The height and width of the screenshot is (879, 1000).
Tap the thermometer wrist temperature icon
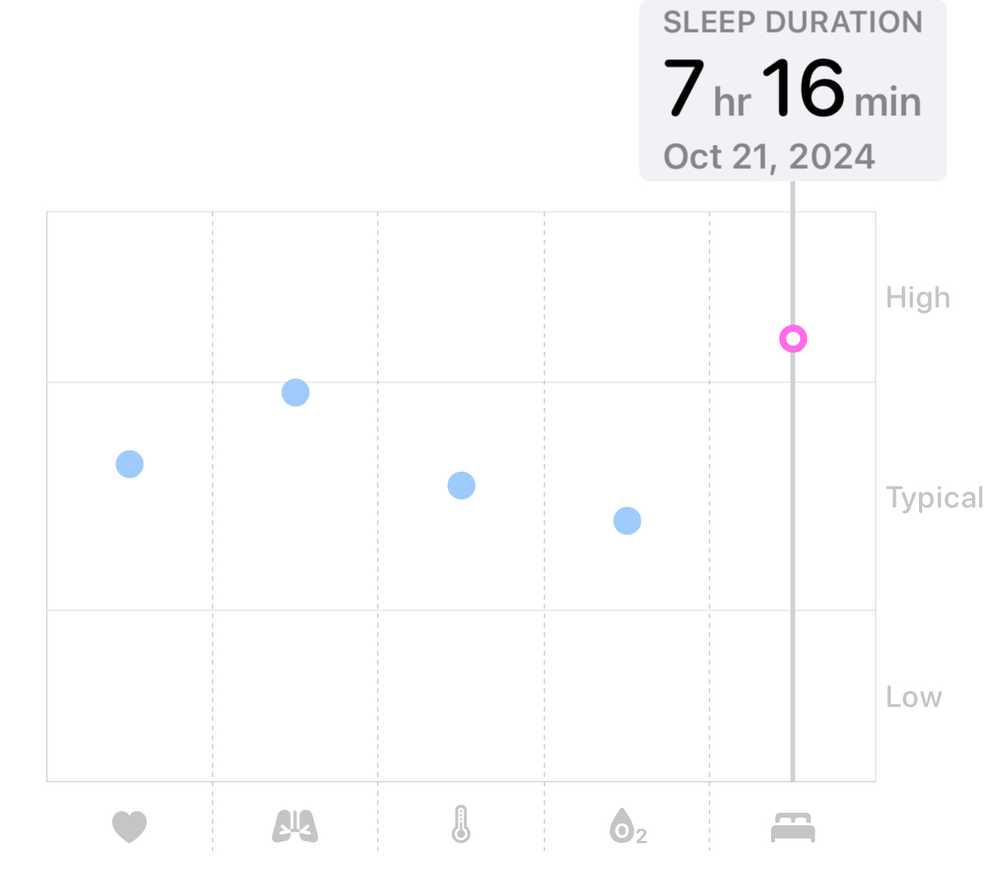tap(460, 827)
